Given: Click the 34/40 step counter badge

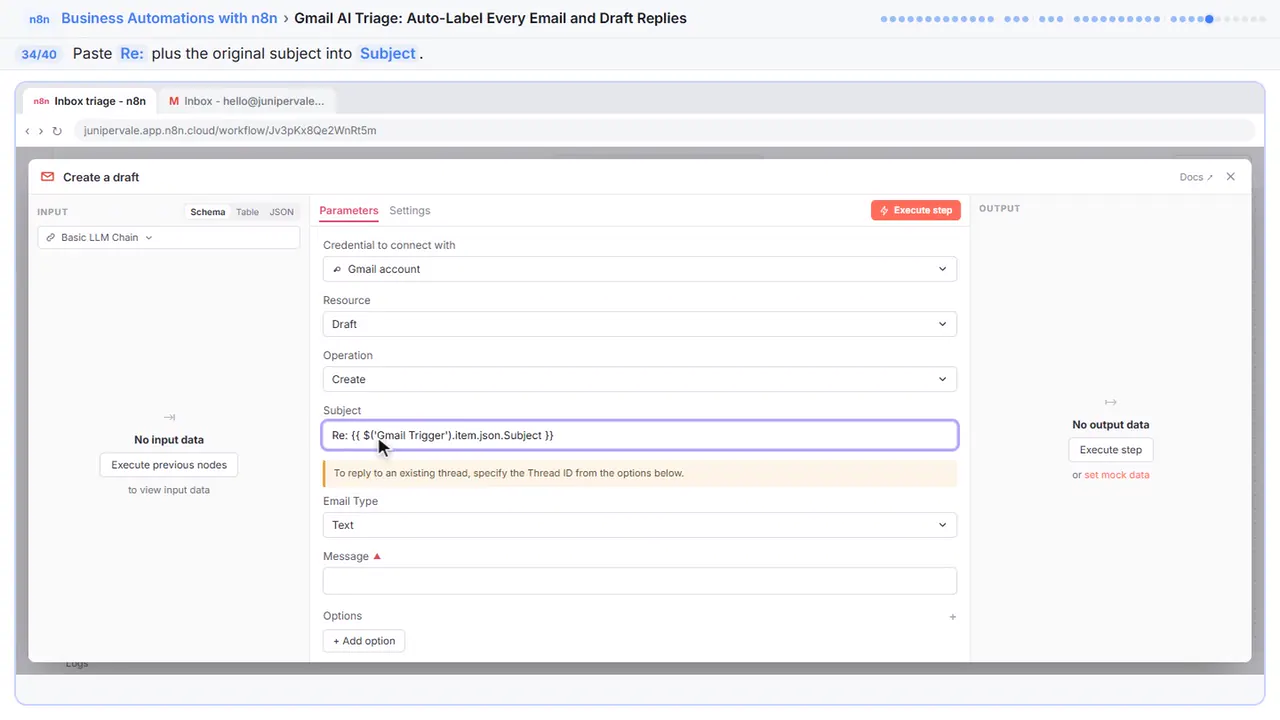Looking at the screenshot, I should coord(39,54).
